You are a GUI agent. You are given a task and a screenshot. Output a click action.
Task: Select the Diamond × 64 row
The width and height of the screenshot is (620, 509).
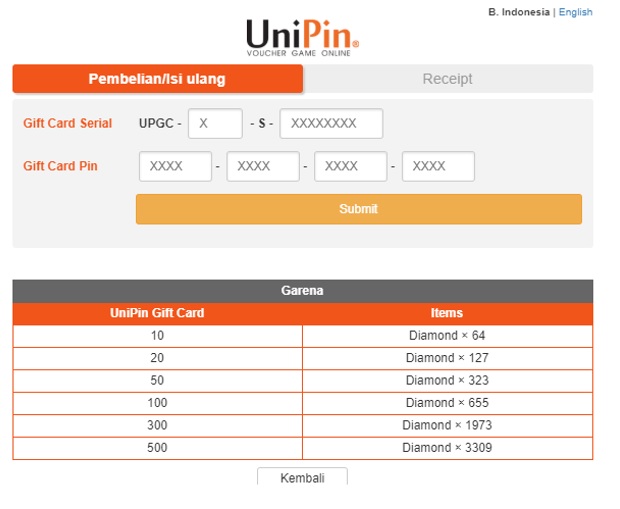446,336
